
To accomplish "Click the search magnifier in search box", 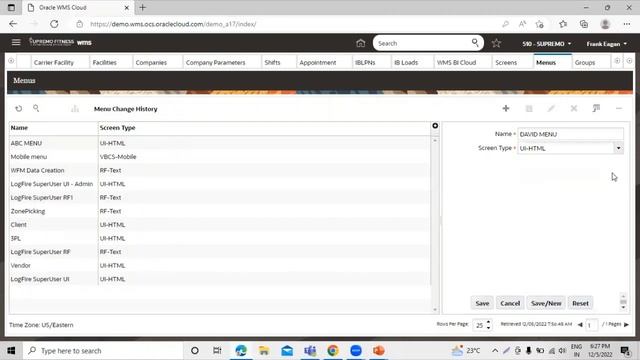I will (x=475, y=42).
